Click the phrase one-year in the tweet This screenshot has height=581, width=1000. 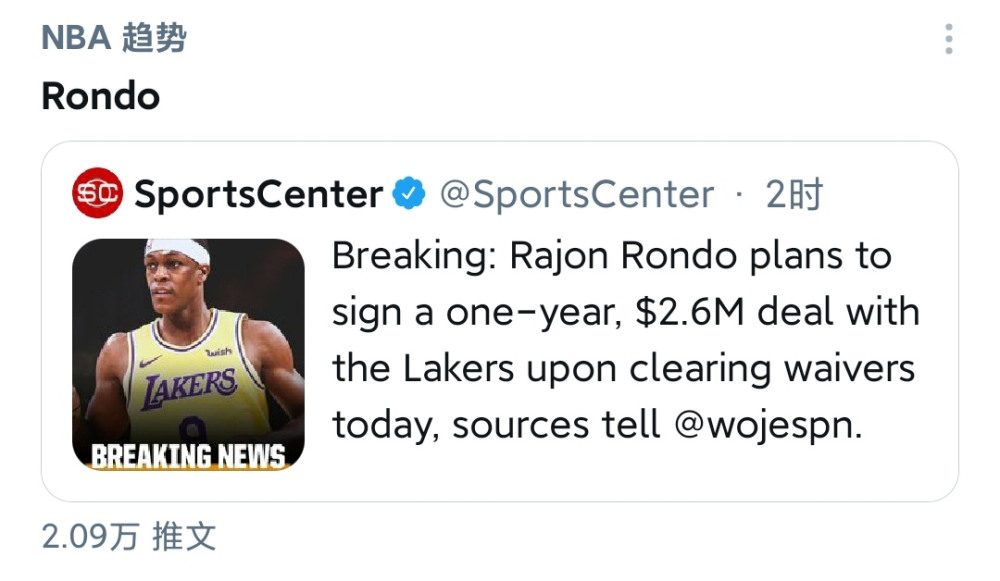533,314
